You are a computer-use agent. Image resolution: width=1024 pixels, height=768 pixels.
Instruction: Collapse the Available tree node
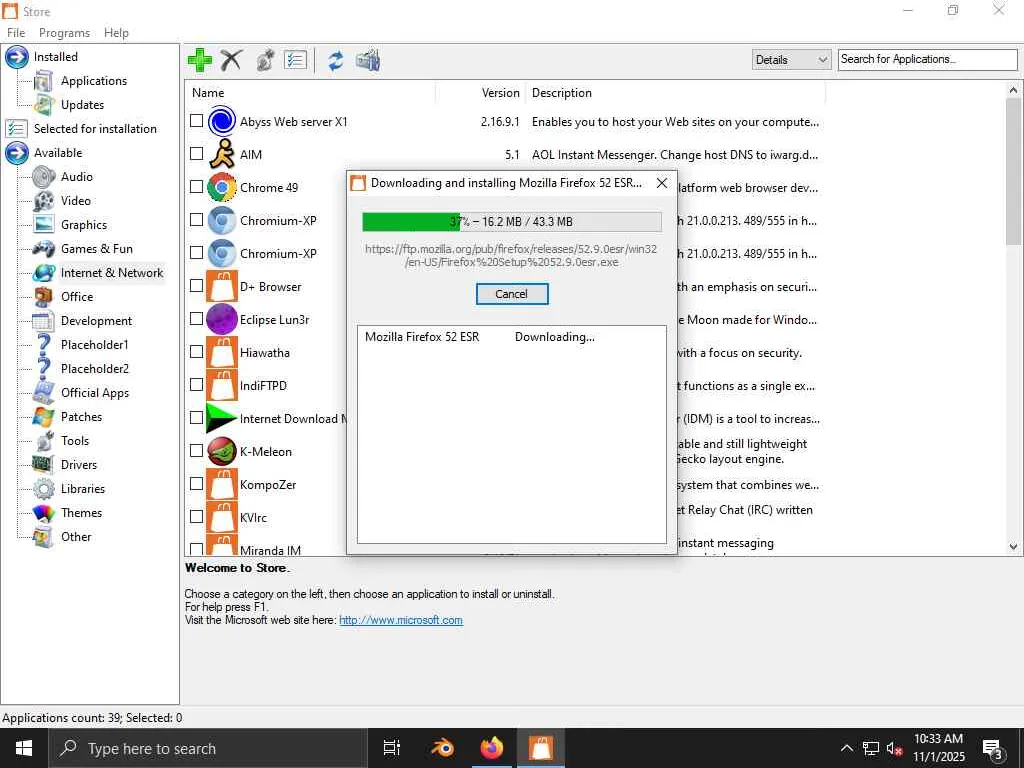[x=17, y=153]
